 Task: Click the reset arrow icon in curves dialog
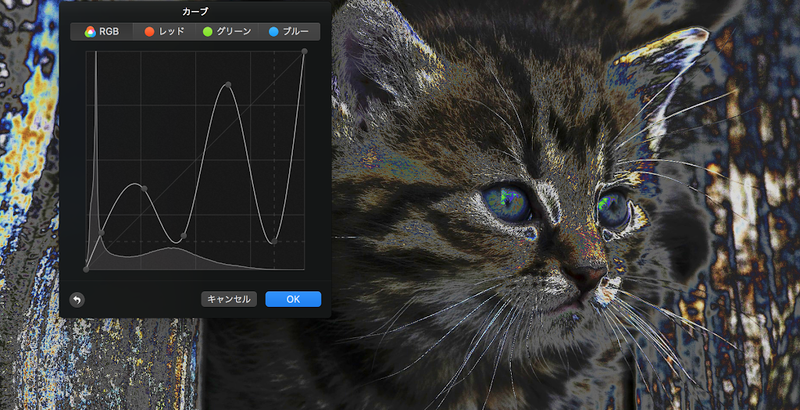click(x=77, y=299)
